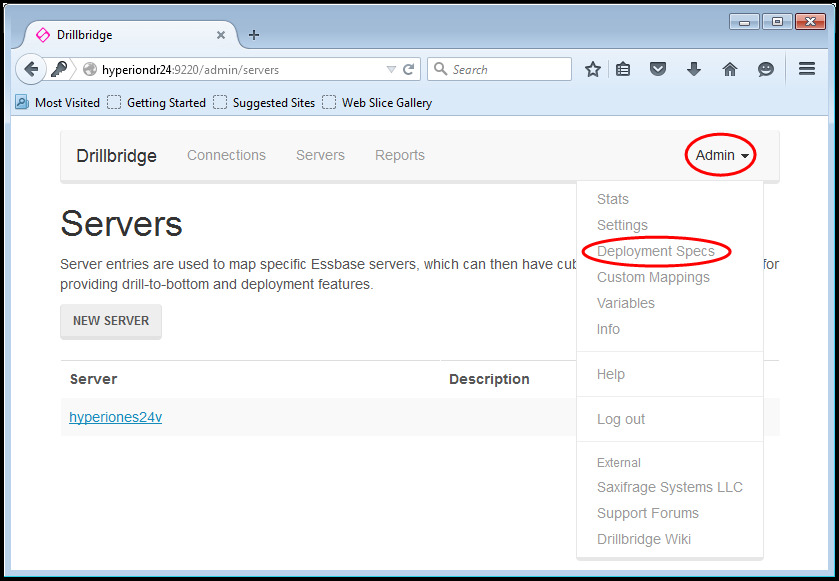Focus the browser Search field

[499, 69]
